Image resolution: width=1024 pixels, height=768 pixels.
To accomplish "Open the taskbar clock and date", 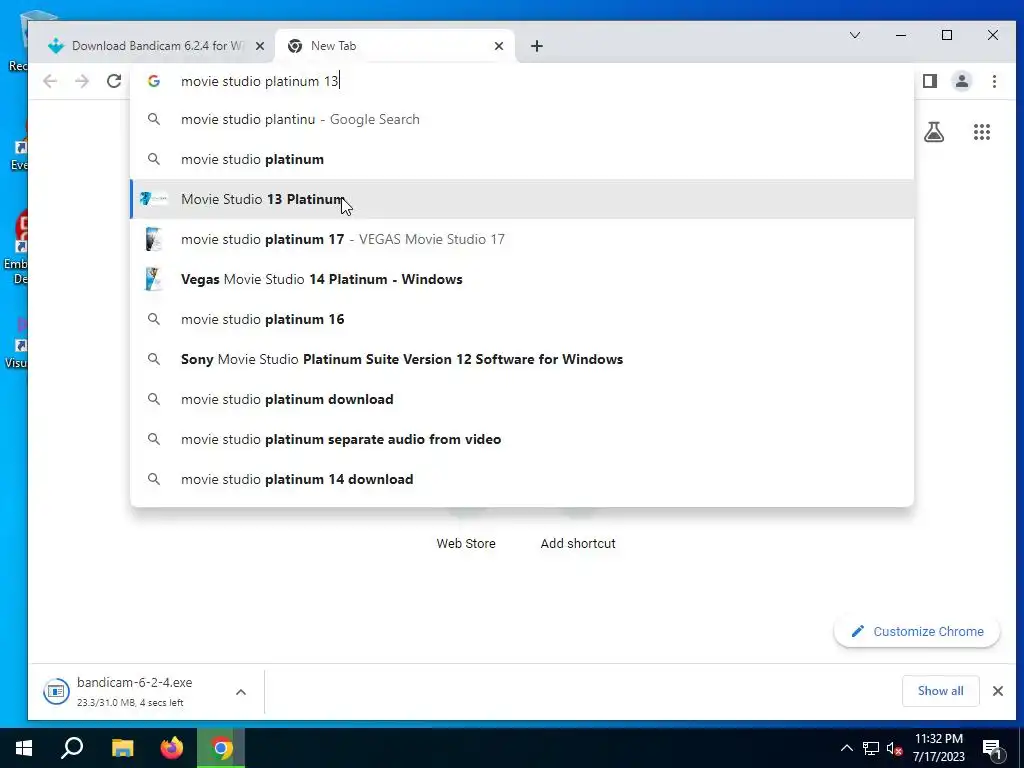I will (938, 748).
